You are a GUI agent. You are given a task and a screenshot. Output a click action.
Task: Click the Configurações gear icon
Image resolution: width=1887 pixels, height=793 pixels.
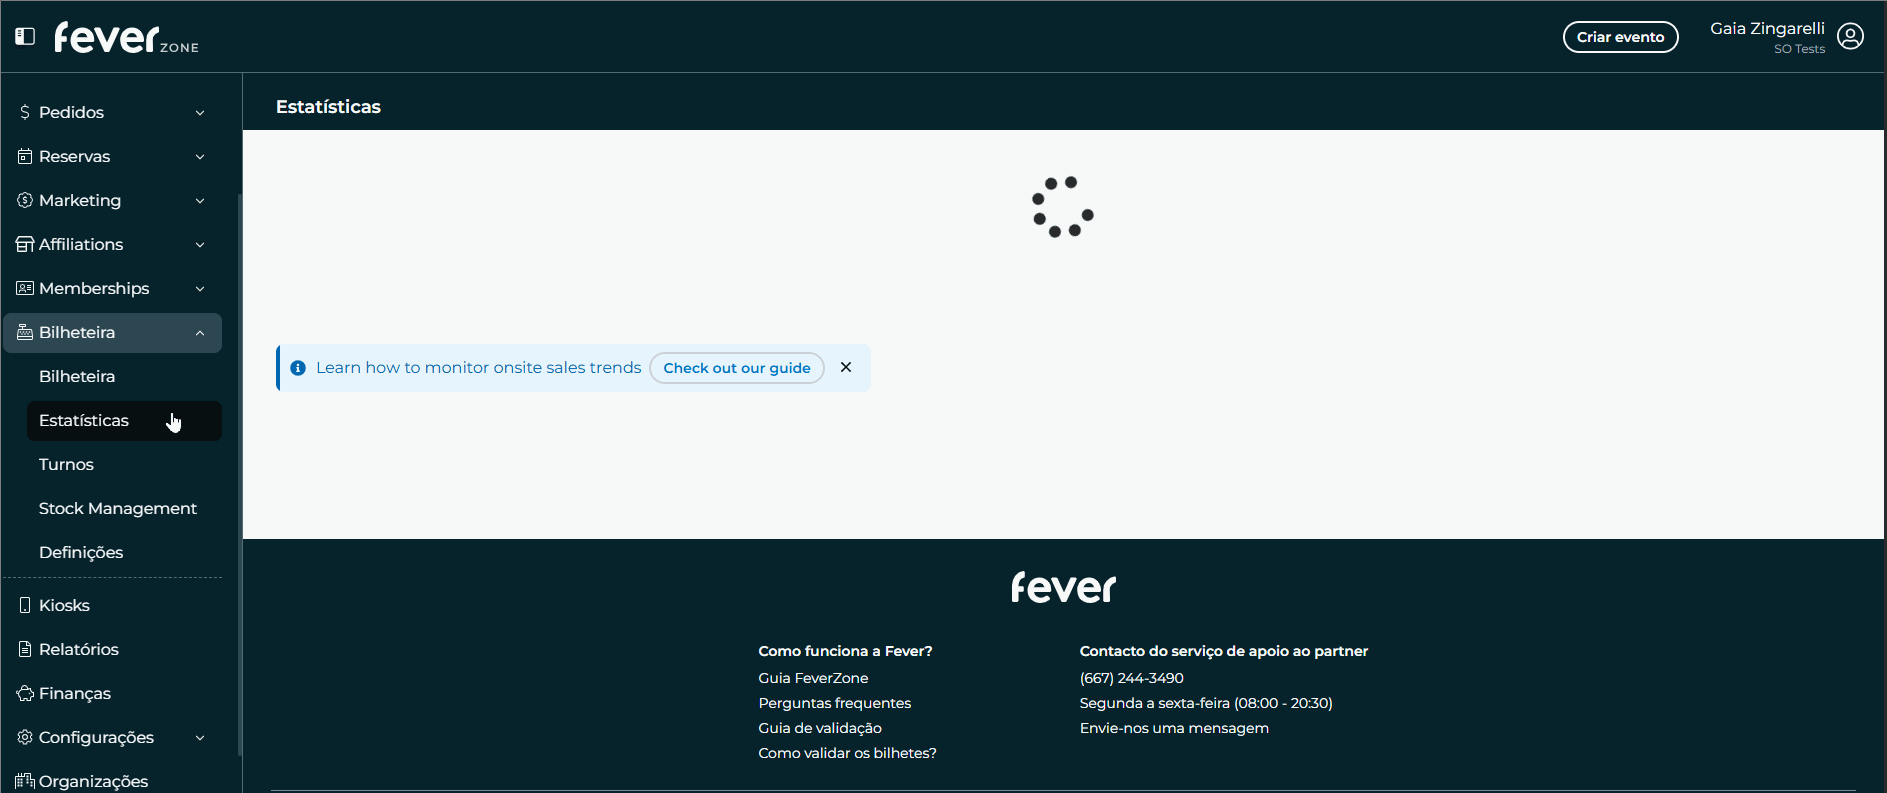25,737
